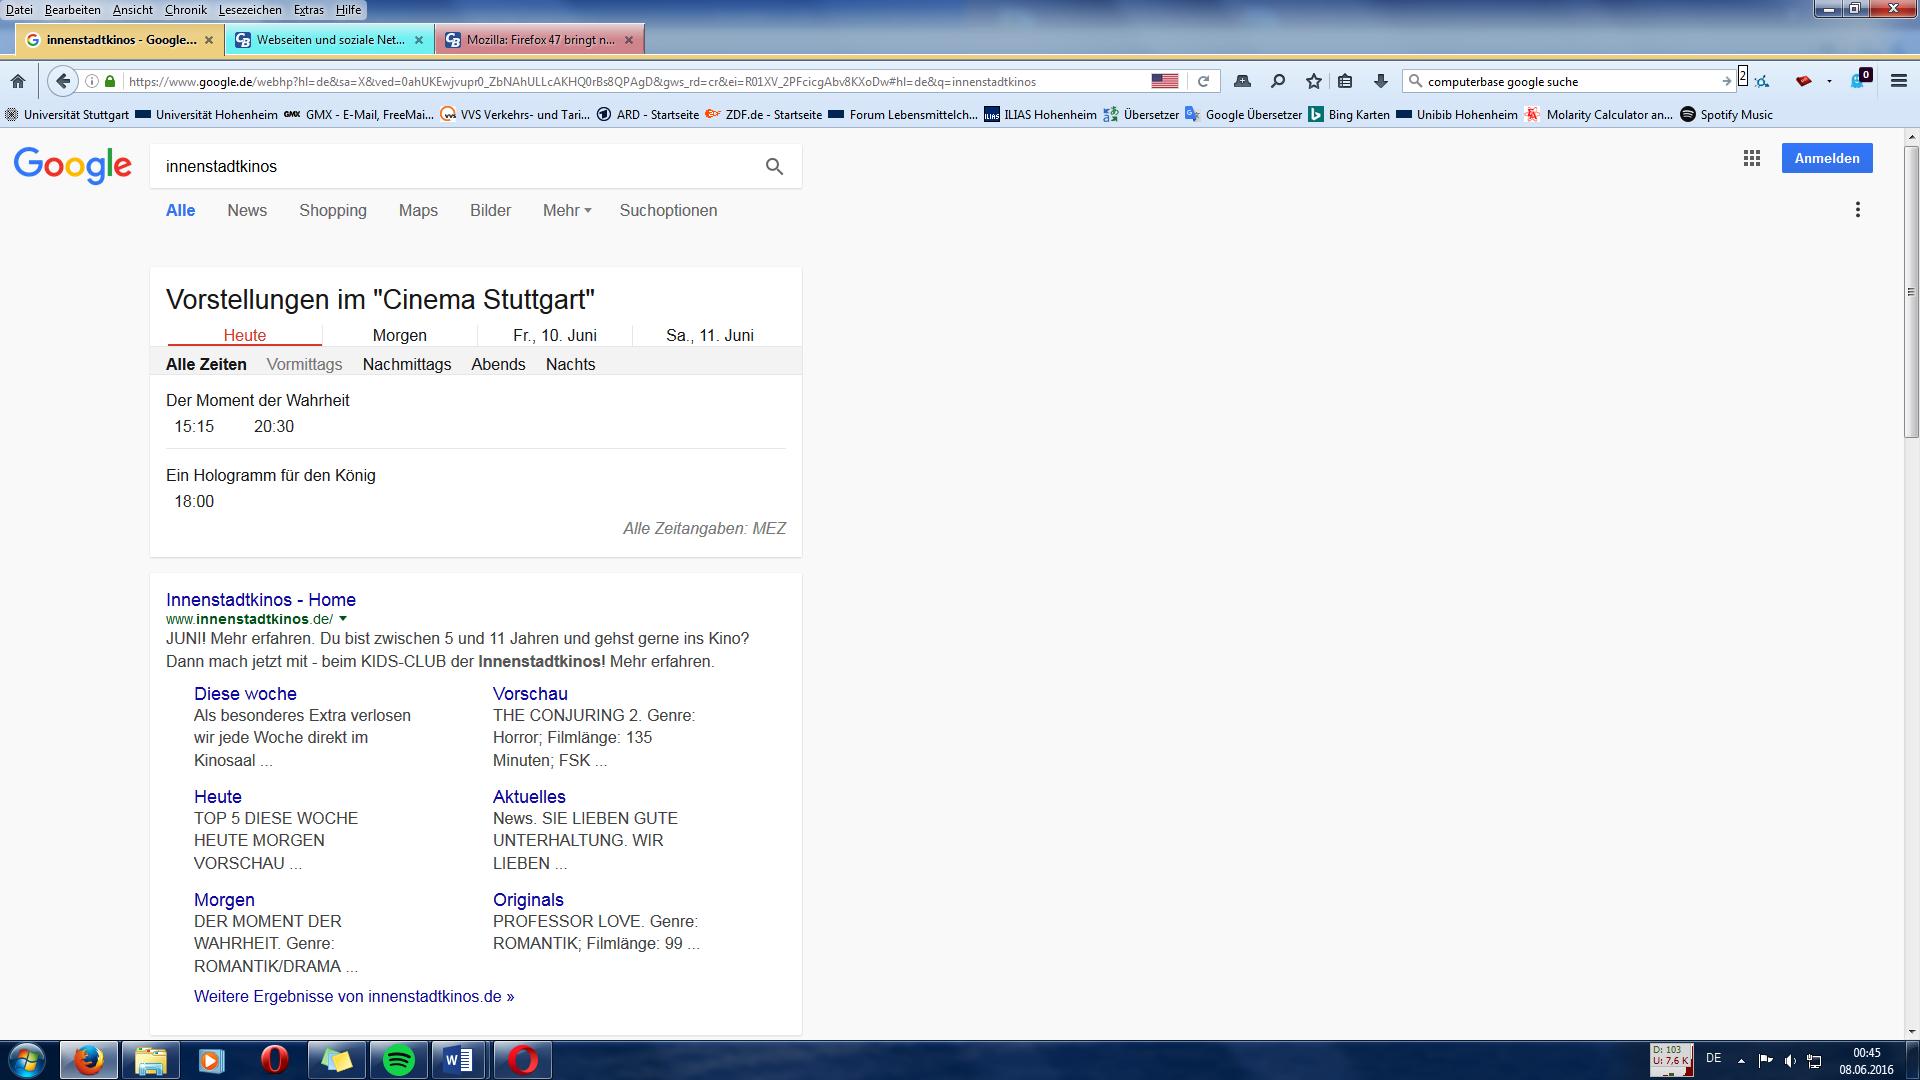
Task: Open three-dot options menu on right
Action: [x=1857, y=210]
